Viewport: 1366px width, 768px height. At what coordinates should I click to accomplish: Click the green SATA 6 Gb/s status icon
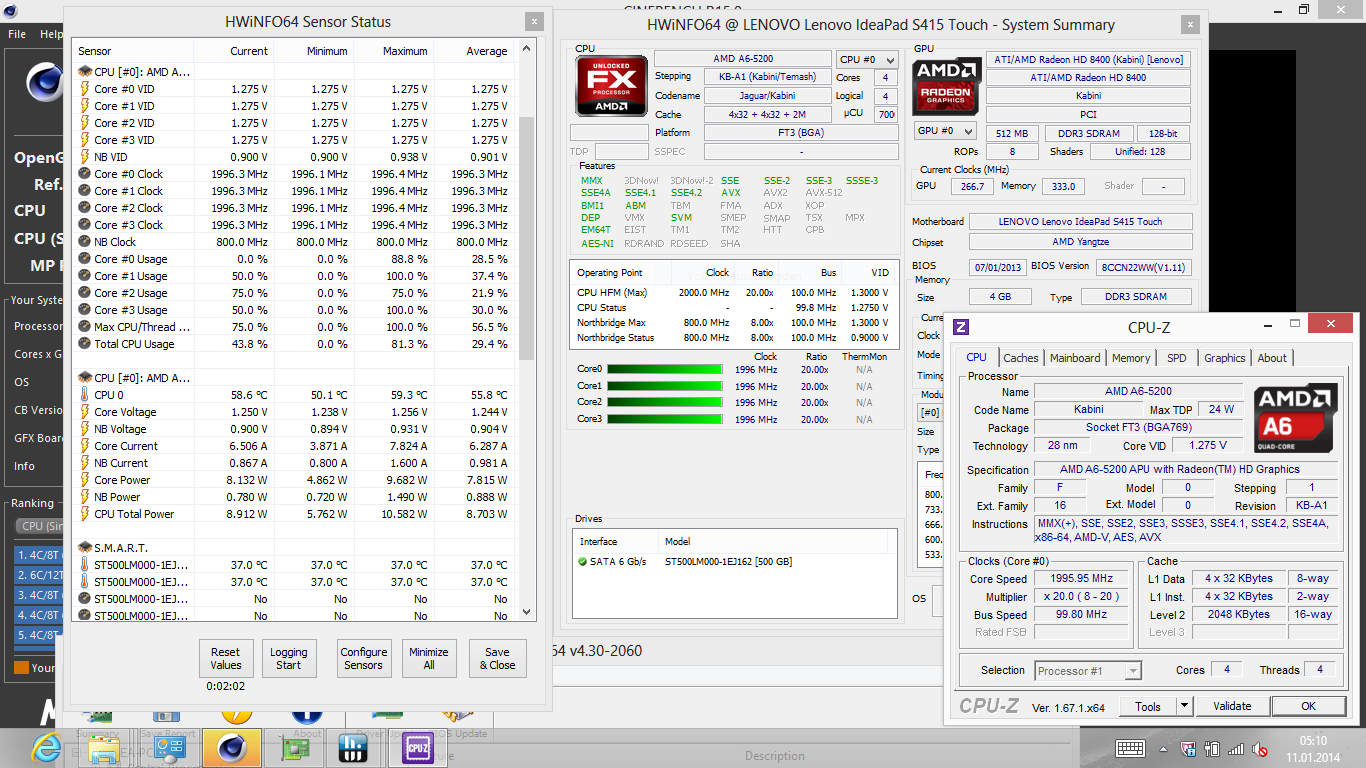[582, 562]
